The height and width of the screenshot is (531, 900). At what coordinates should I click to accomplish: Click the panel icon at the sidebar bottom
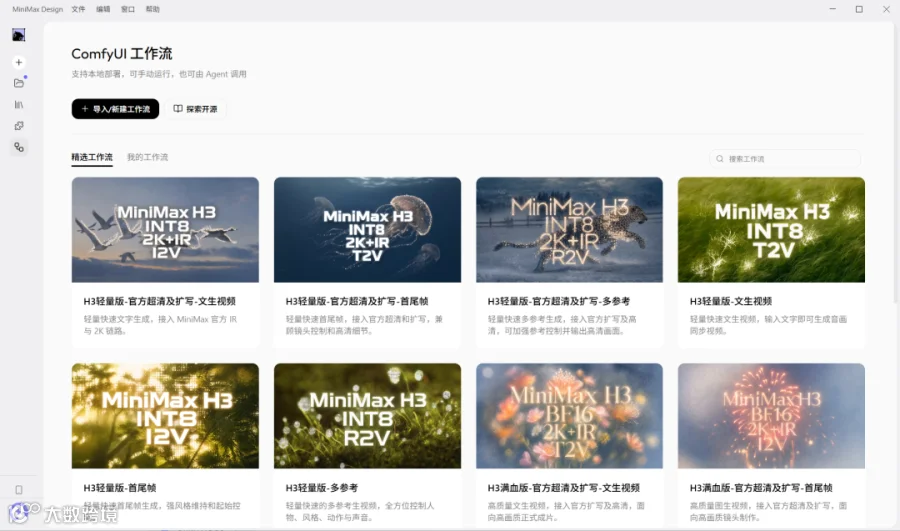click(x=19, y=490)
